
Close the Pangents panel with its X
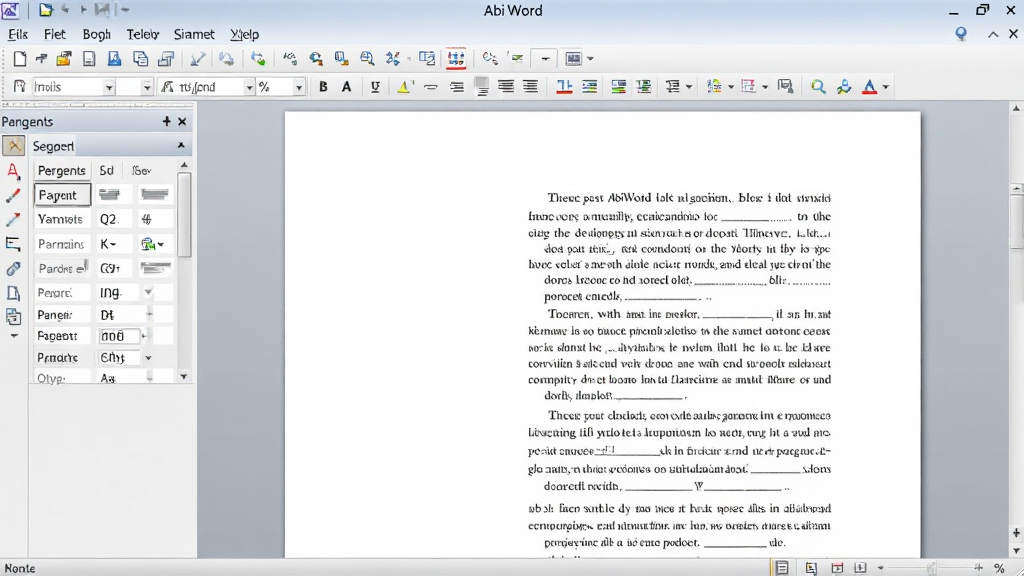tap(182, 121)
